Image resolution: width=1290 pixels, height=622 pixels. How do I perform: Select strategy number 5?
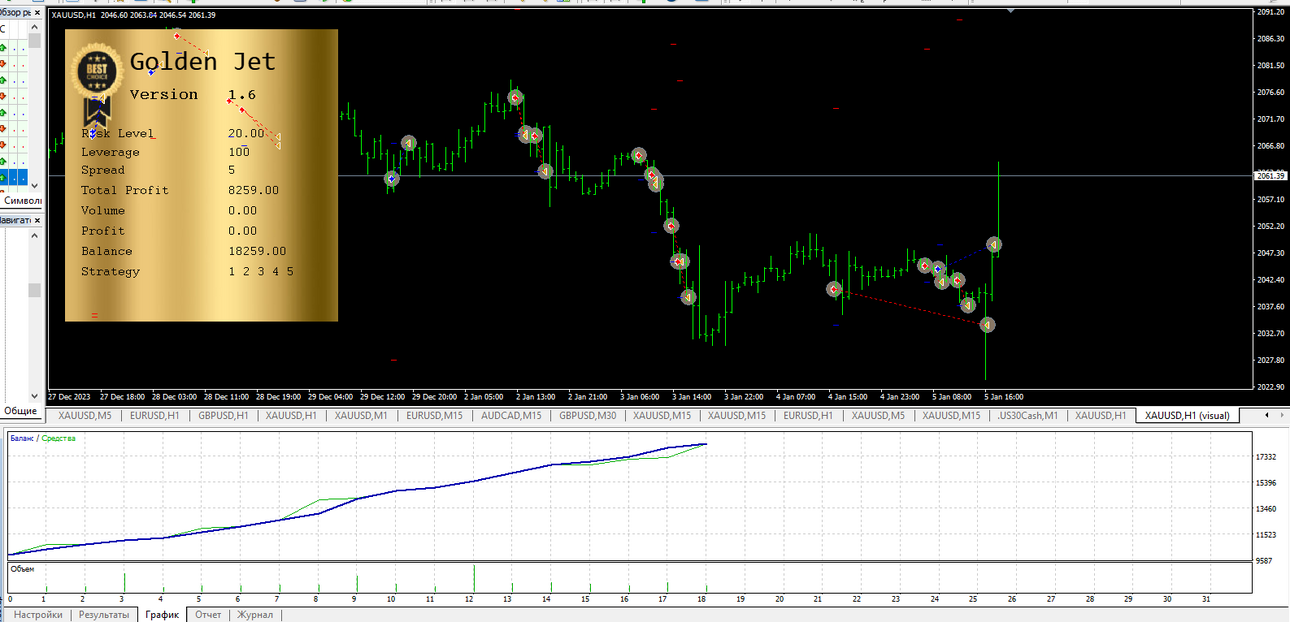(x=290, y=271)
